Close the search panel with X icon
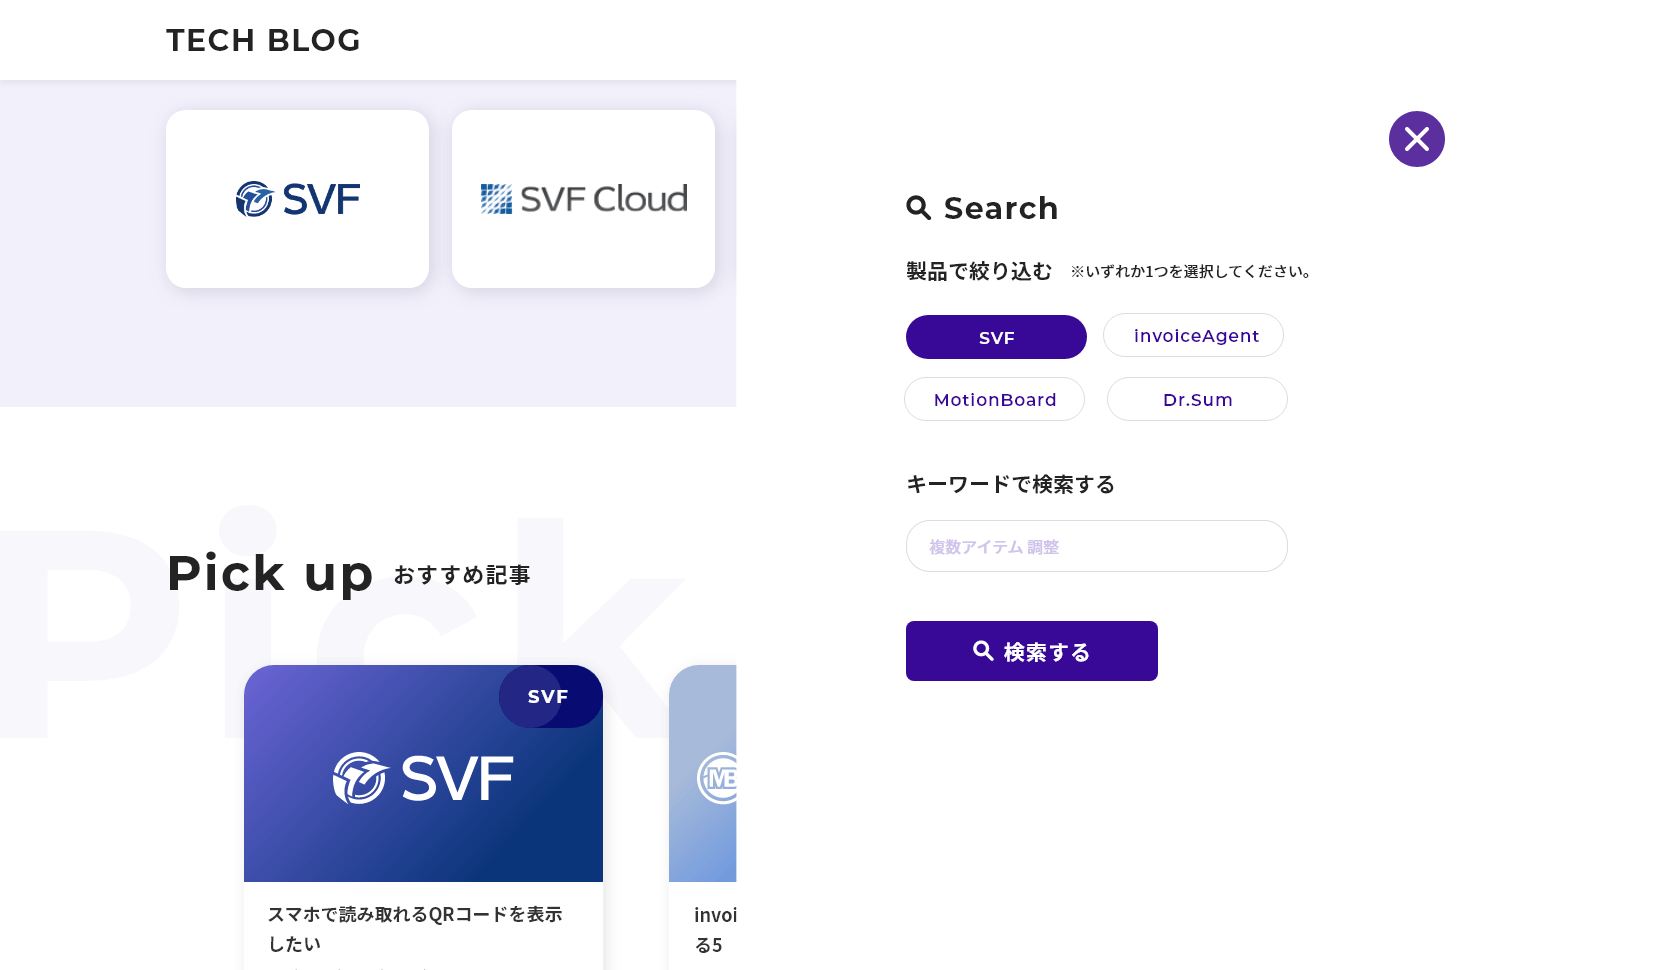1680x970 pixels. point(1416,139)
